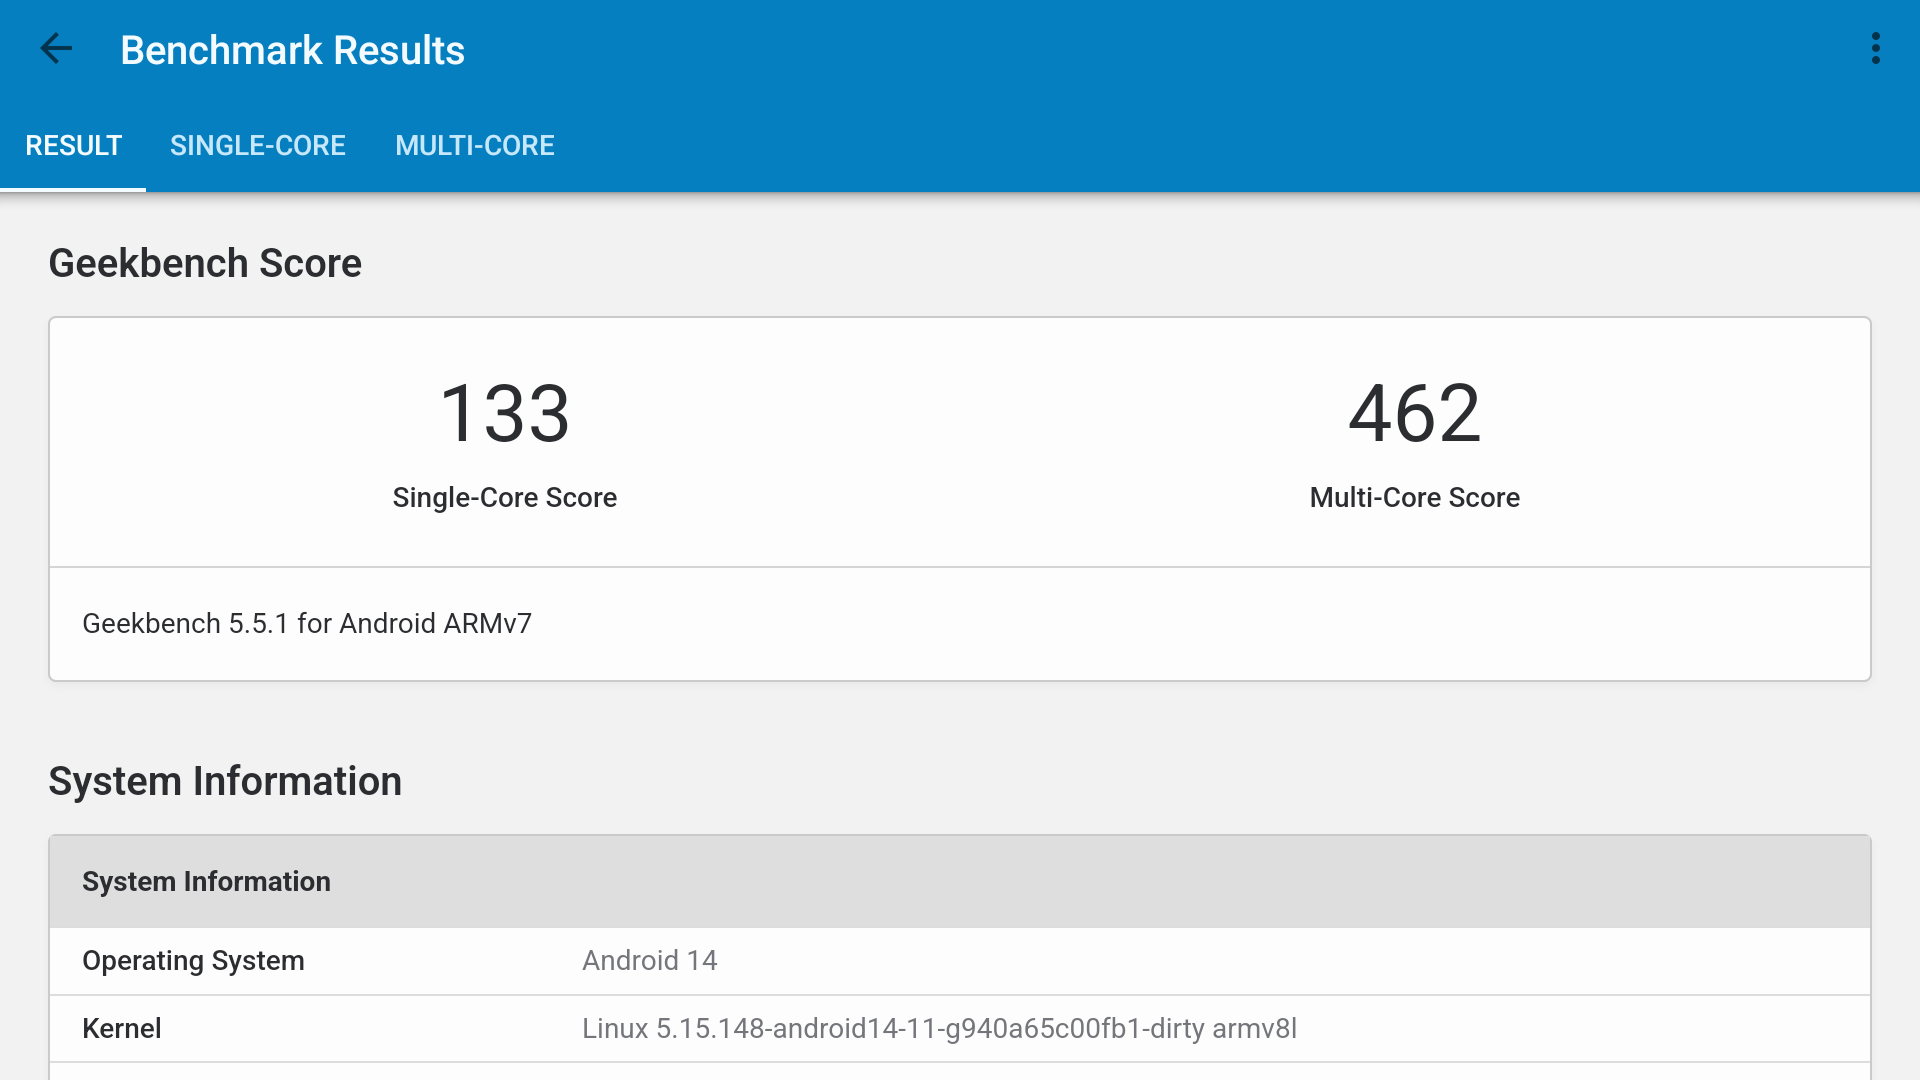Tap the Android 14 value
This screenshot has height=1080, width=1920.
point(649,961)
